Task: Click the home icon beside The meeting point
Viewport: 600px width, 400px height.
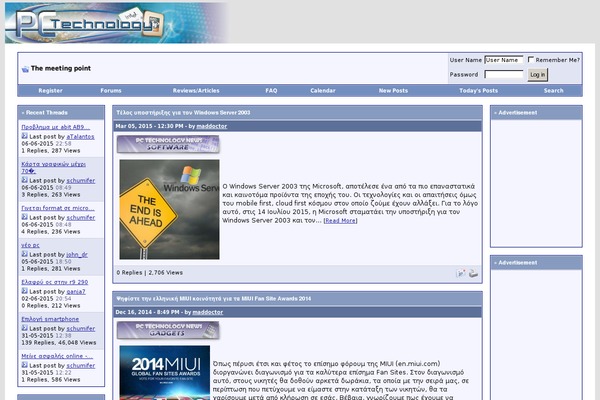Action: pos(25,69)
